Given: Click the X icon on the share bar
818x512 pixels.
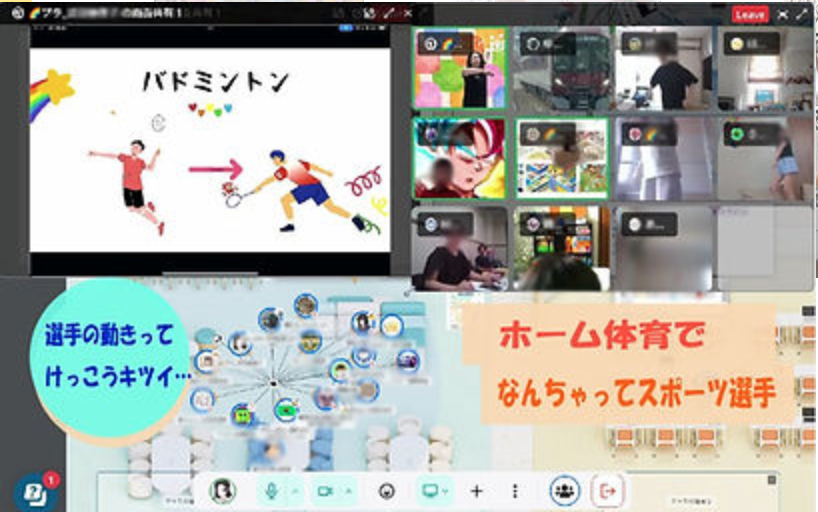Looking at the screenshot, I should [x=408, y=14].
